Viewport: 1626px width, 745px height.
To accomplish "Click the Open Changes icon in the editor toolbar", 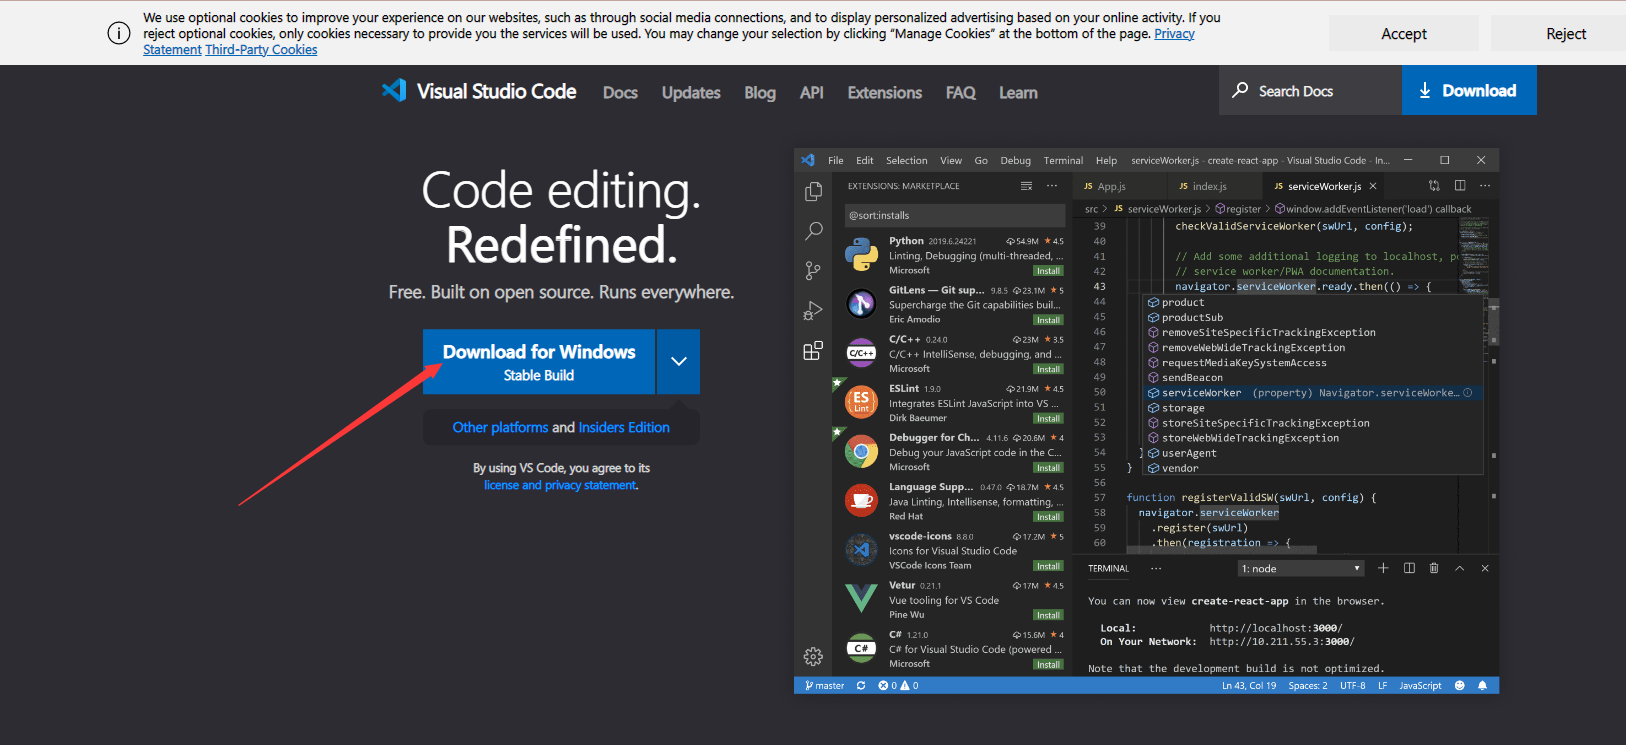I will [1434, 186].
